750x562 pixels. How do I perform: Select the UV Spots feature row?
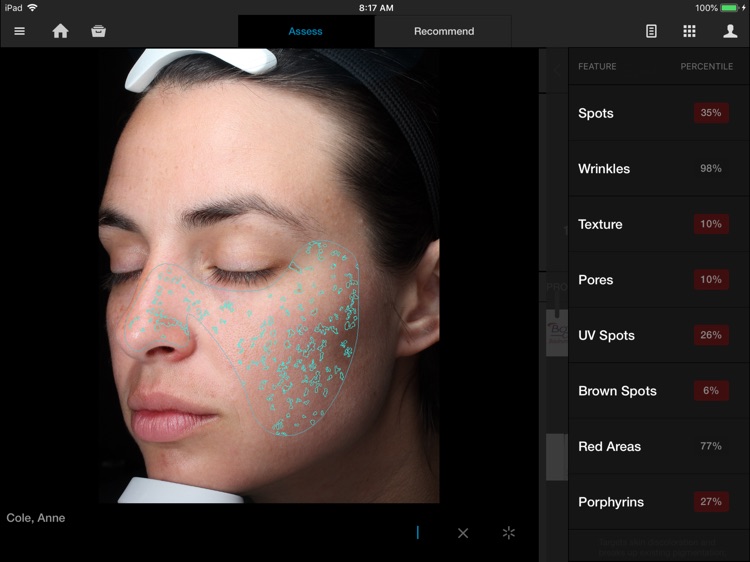click(659, 335)
